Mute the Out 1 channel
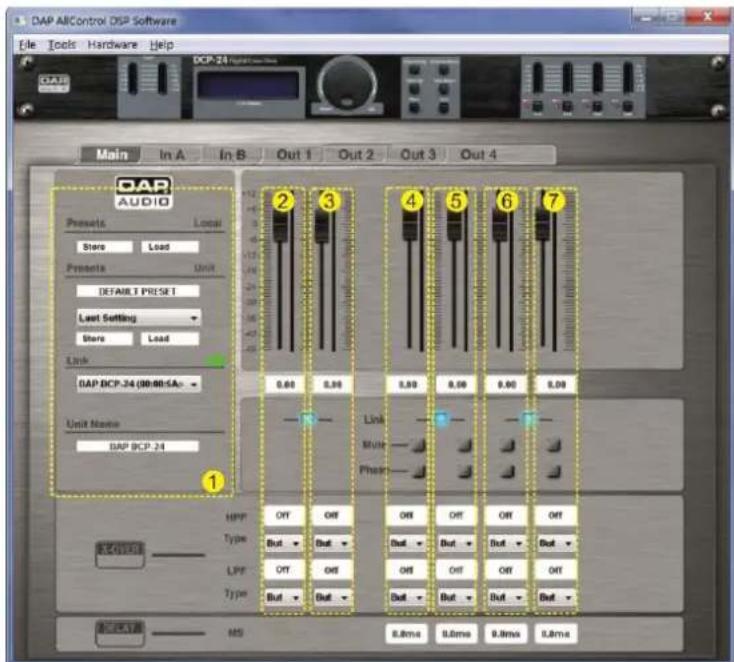The width and height of the screenshot is (734, 662). (418, 445)
